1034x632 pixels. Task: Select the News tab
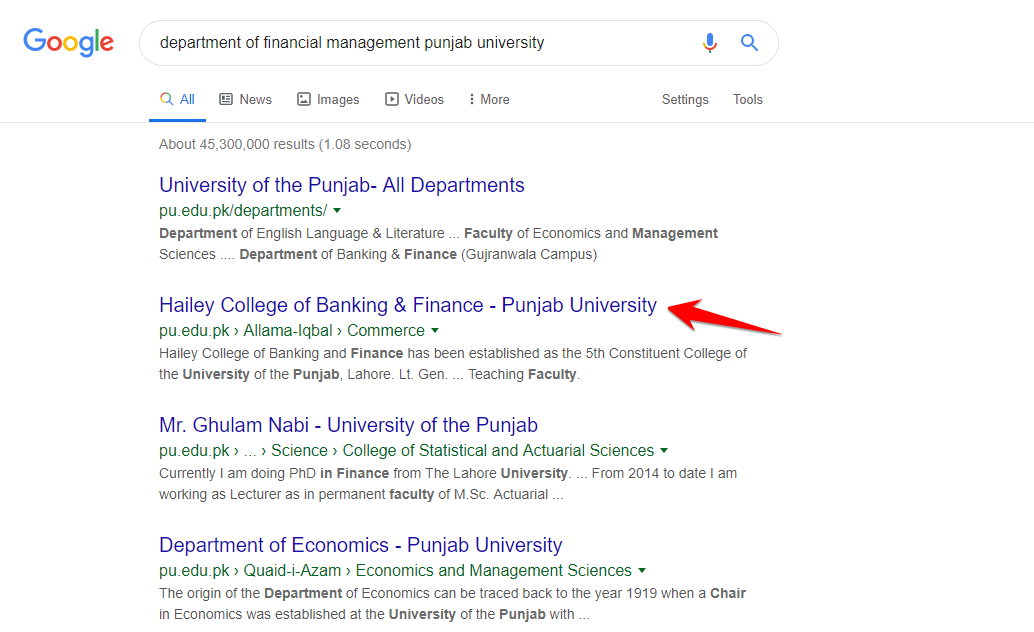245,100
